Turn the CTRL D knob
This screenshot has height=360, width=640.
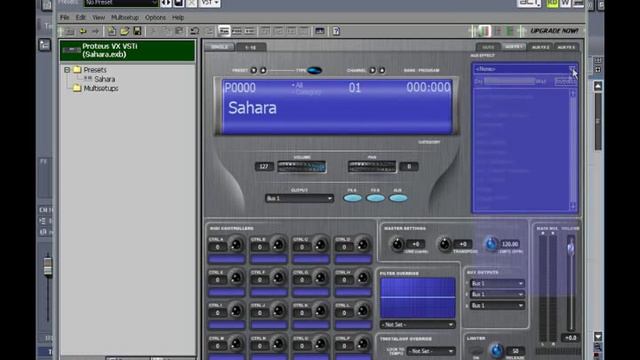pos(362,244)
